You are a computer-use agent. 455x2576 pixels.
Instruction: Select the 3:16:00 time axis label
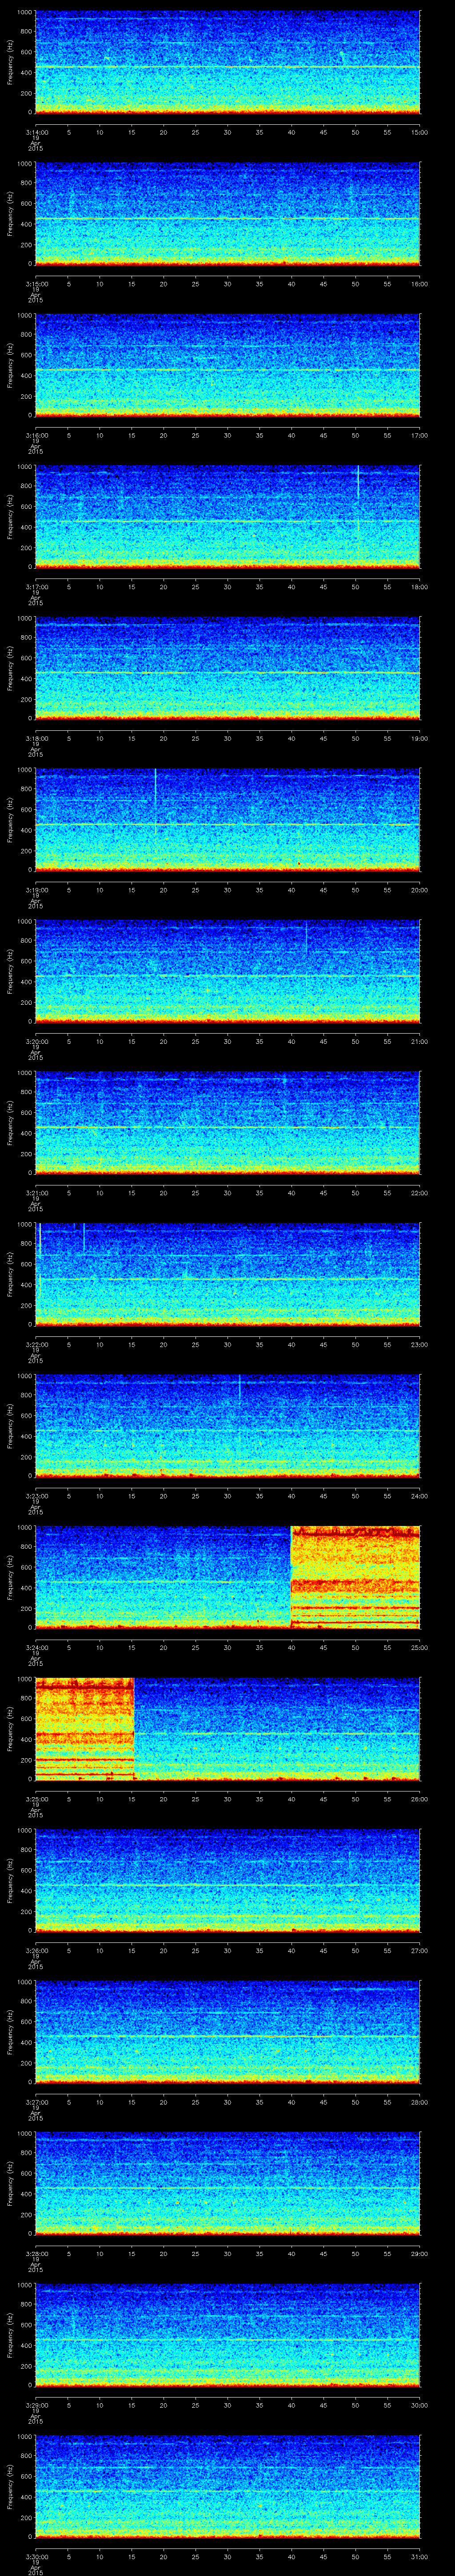[36, 435]
